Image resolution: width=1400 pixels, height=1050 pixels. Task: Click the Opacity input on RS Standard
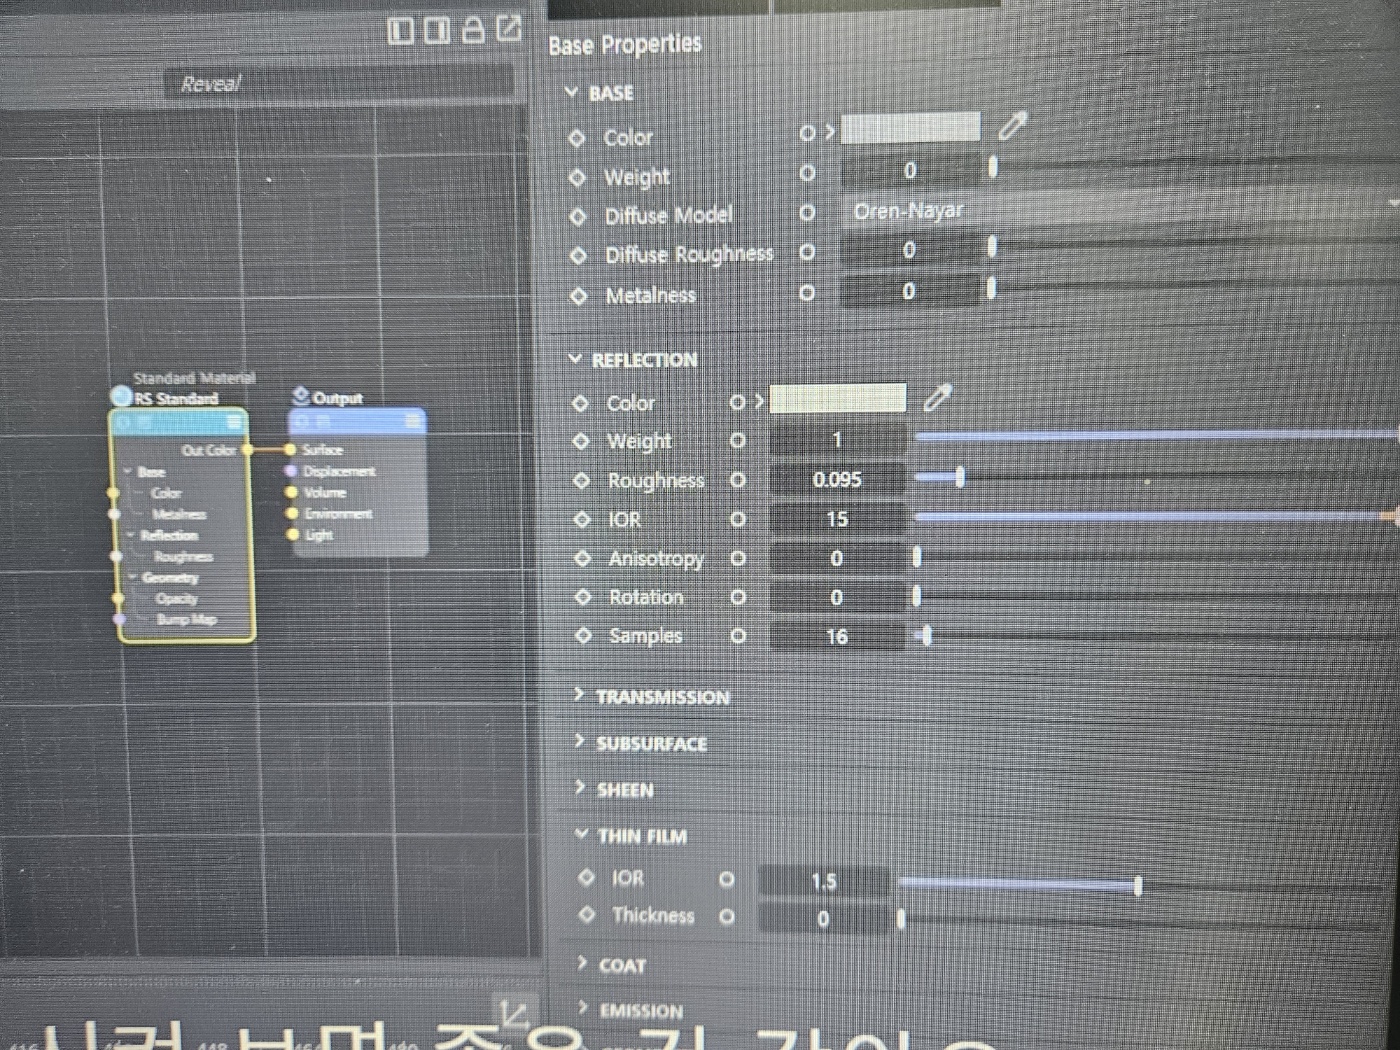[118, 599]
